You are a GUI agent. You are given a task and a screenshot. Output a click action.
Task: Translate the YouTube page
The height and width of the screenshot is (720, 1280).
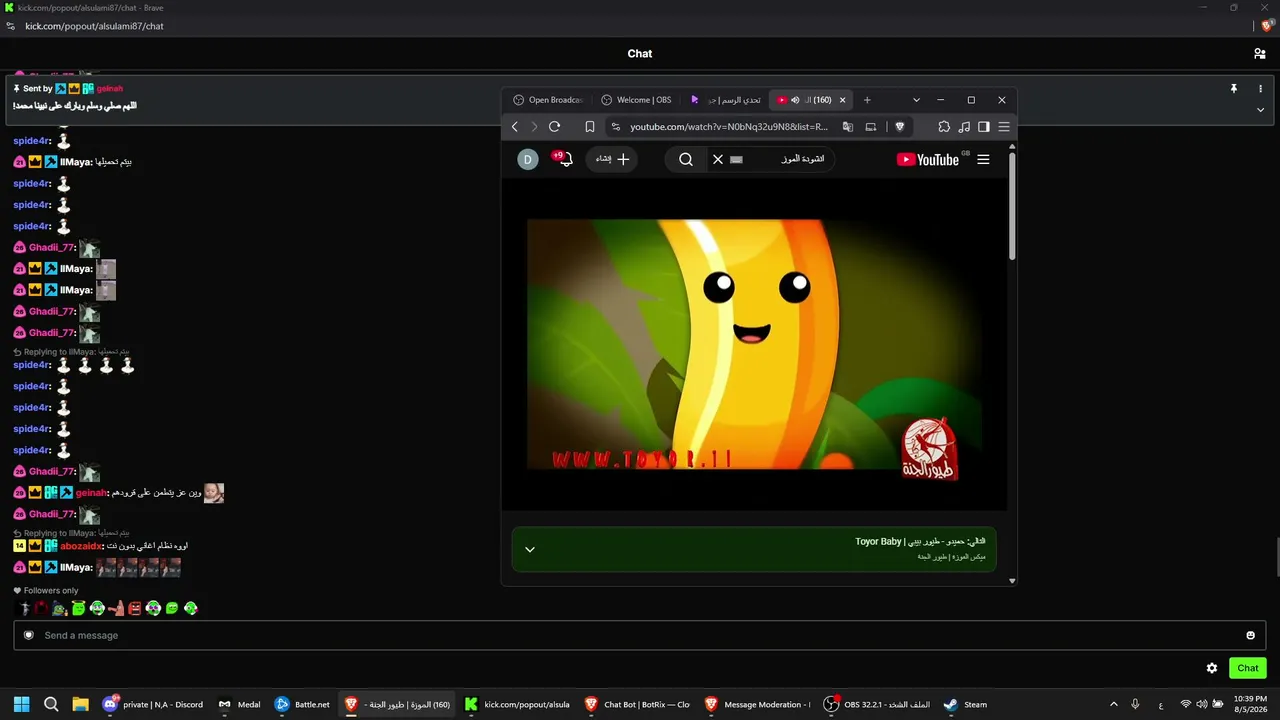click(848, 127)
